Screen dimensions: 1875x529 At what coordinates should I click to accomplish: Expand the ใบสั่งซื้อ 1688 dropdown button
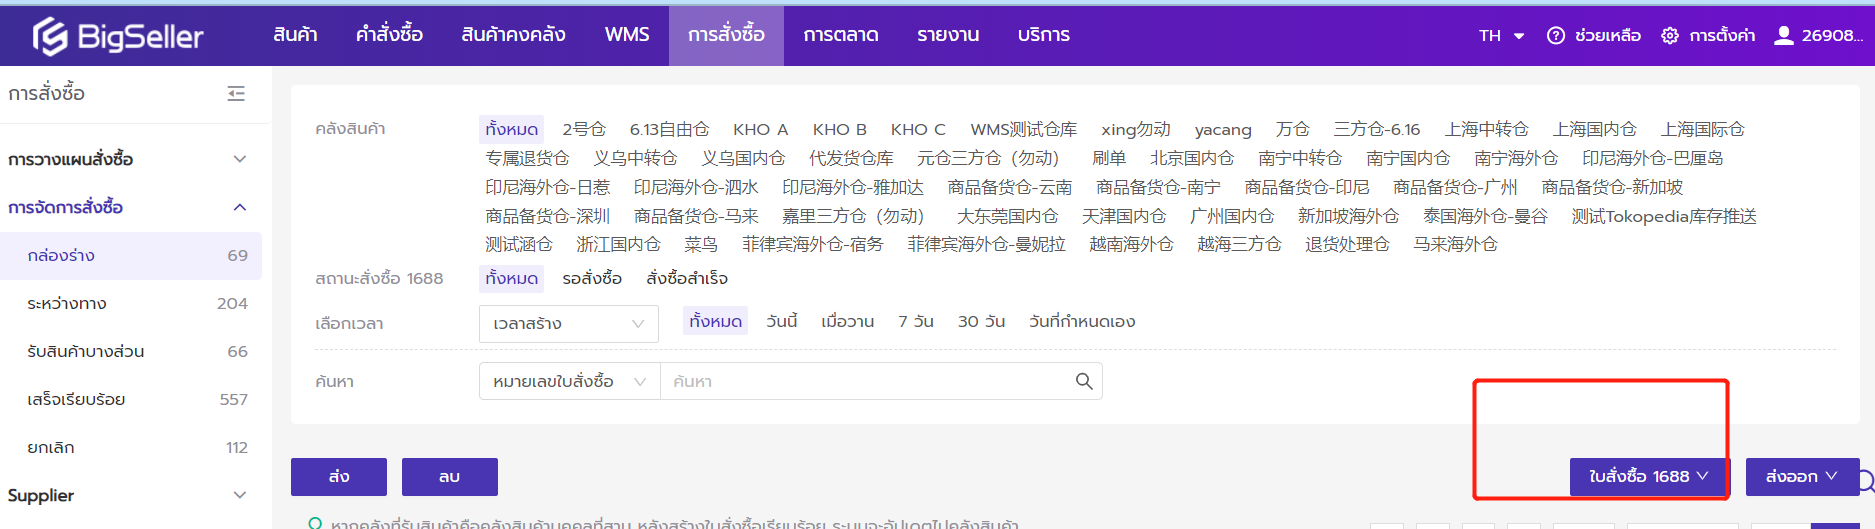pos(1648,477)
